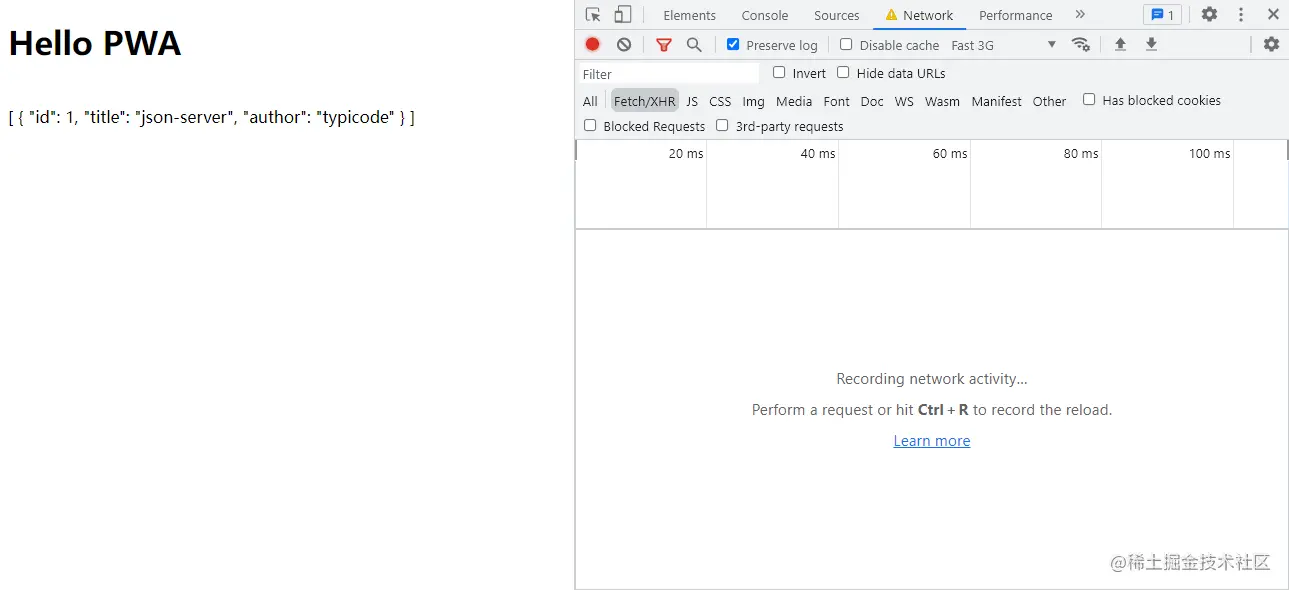Filter requests by Font type
The image size is (1289, 590).
pyautogui.click(x=837, y=101)
